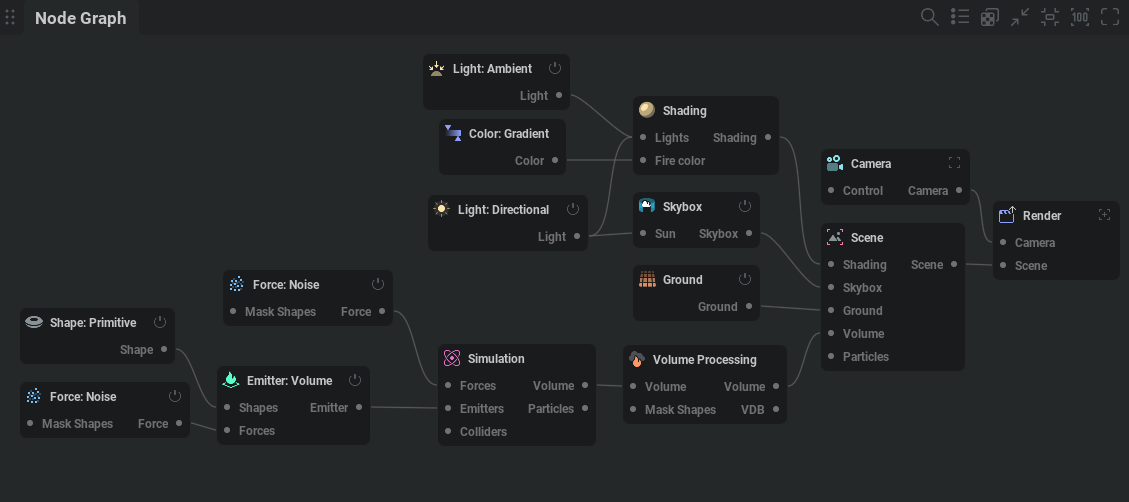Open the node search magnifier
The height and width of the screenshot is (502, 1129).
coord(929,17)
